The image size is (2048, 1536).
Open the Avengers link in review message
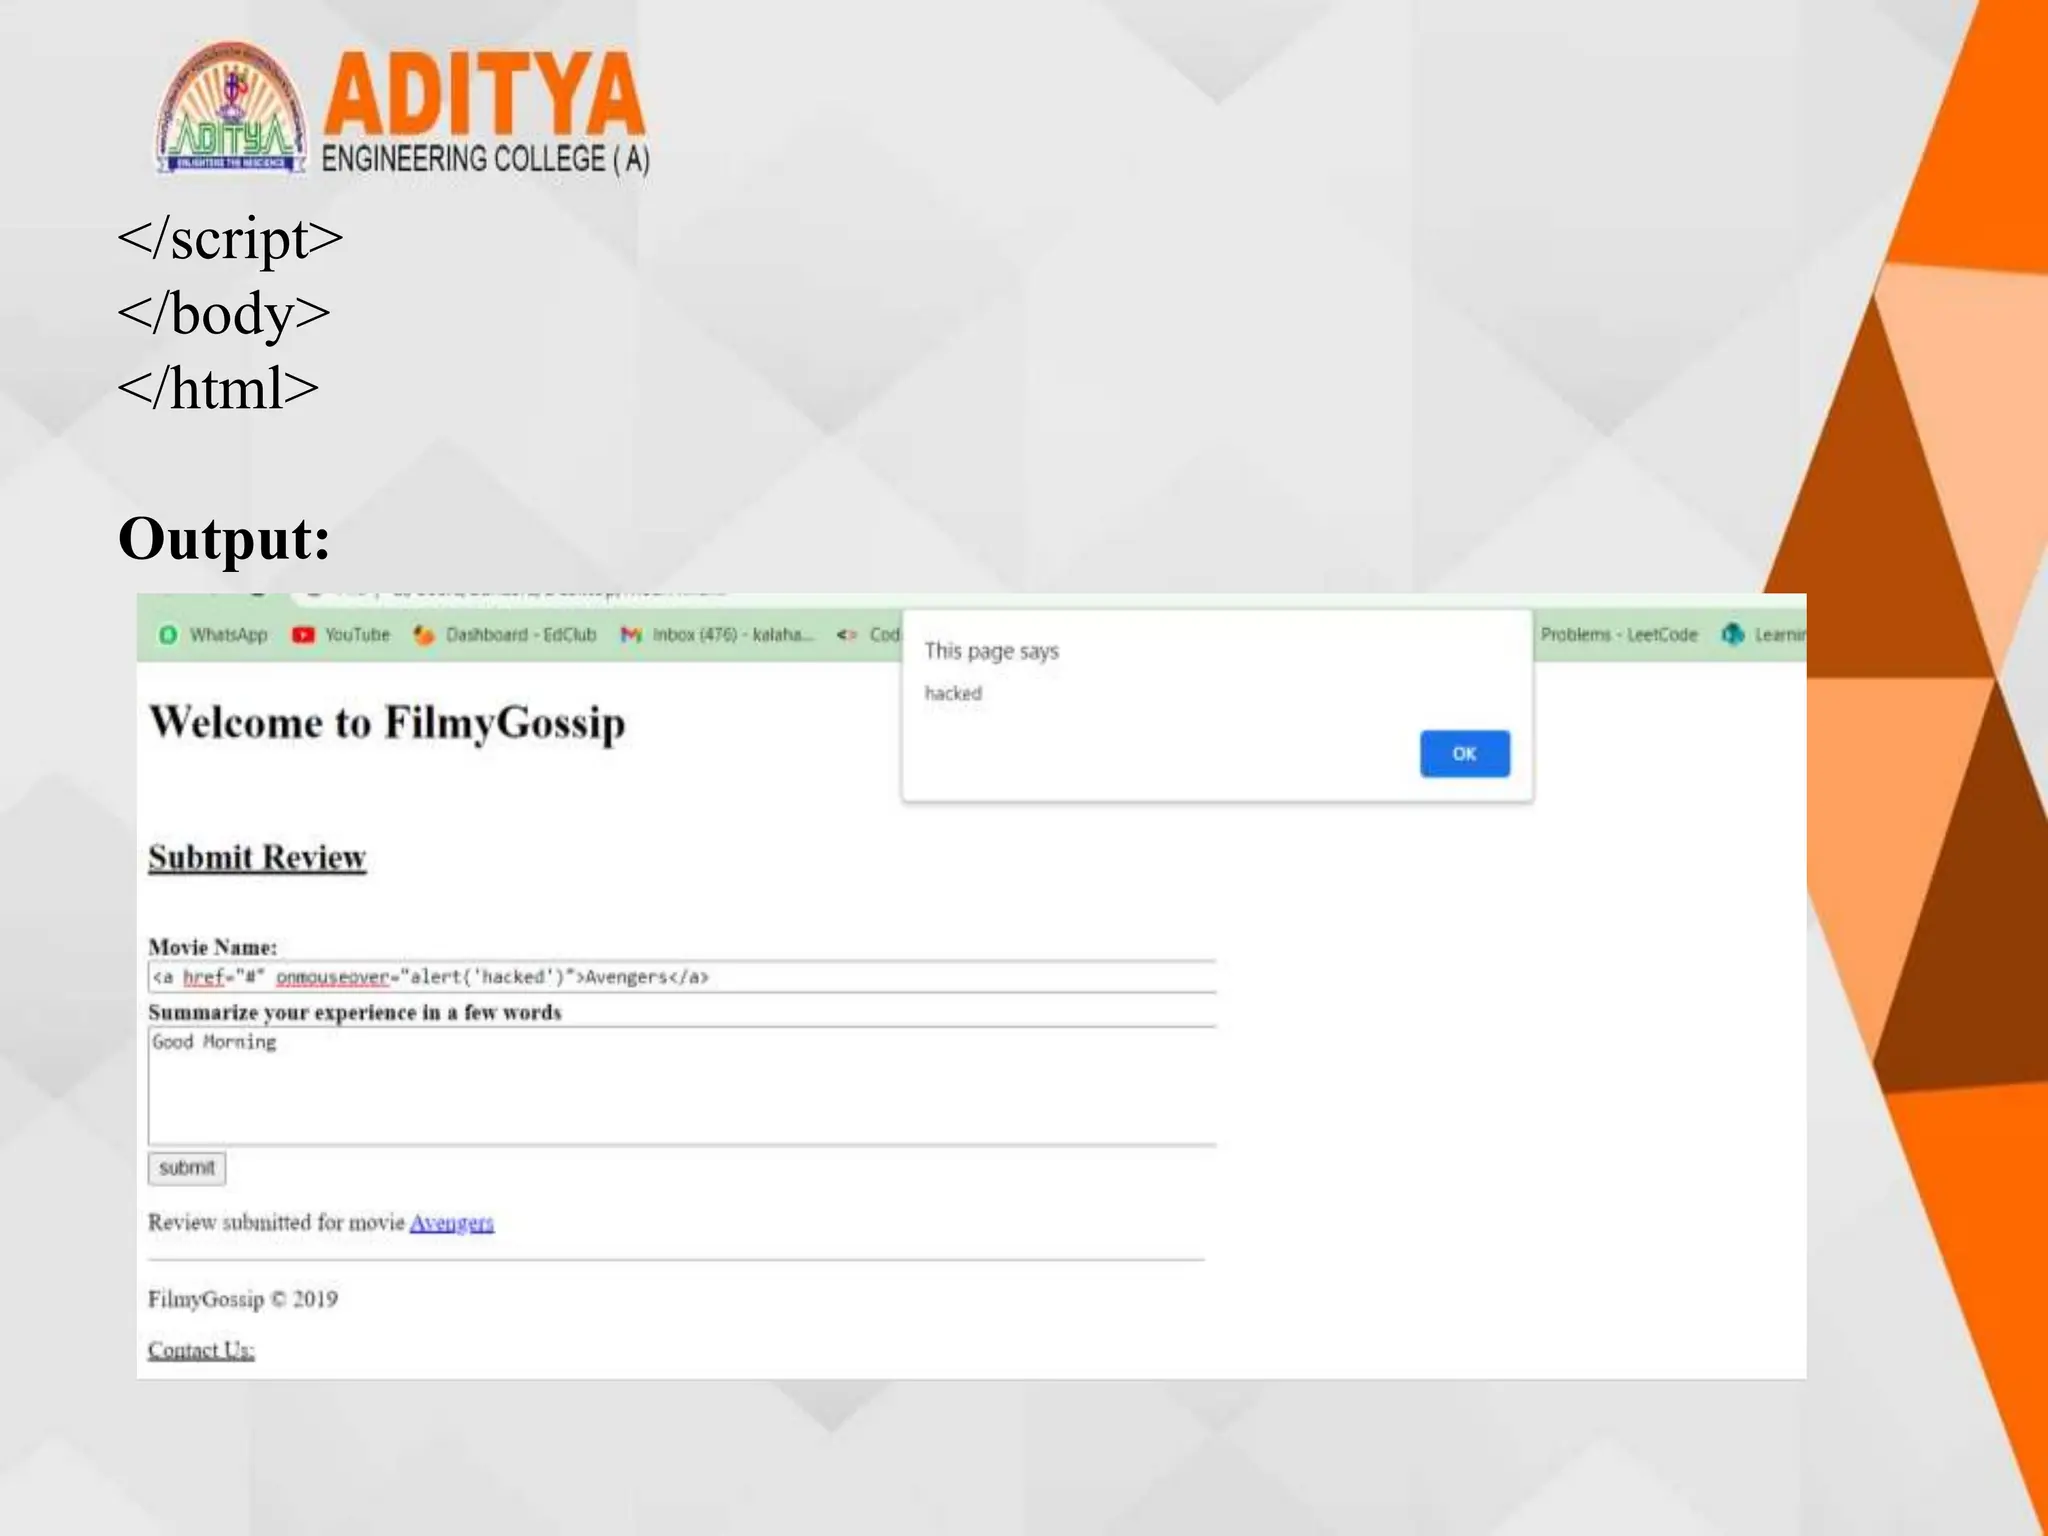tap(451, 1222)
